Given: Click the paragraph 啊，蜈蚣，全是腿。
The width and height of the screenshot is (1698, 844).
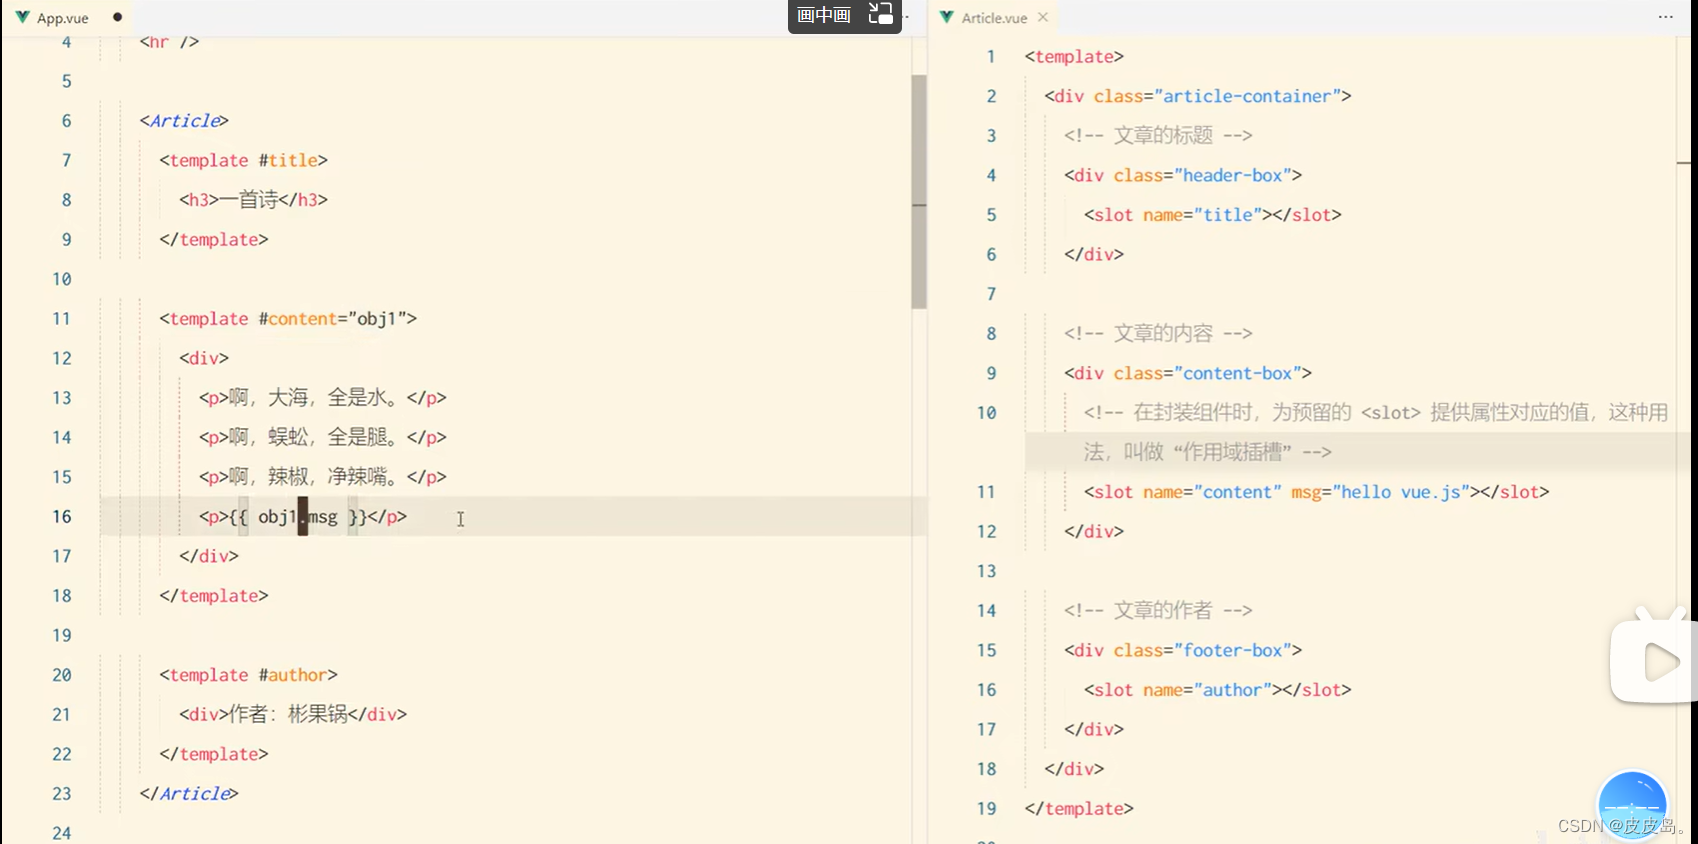Looking at the screenshot, I should 323,437.
